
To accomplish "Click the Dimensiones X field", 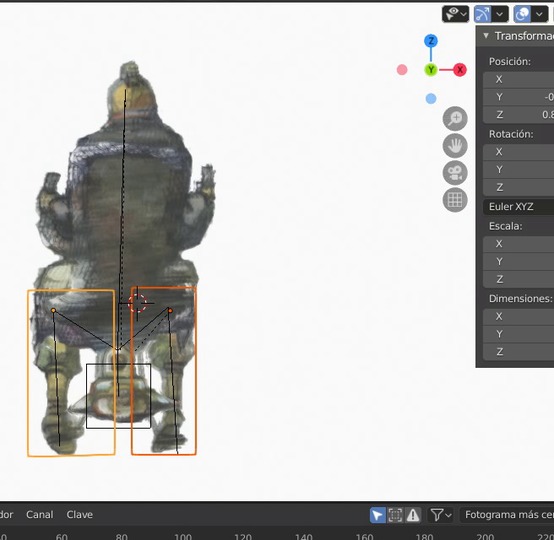I will 518,316.
